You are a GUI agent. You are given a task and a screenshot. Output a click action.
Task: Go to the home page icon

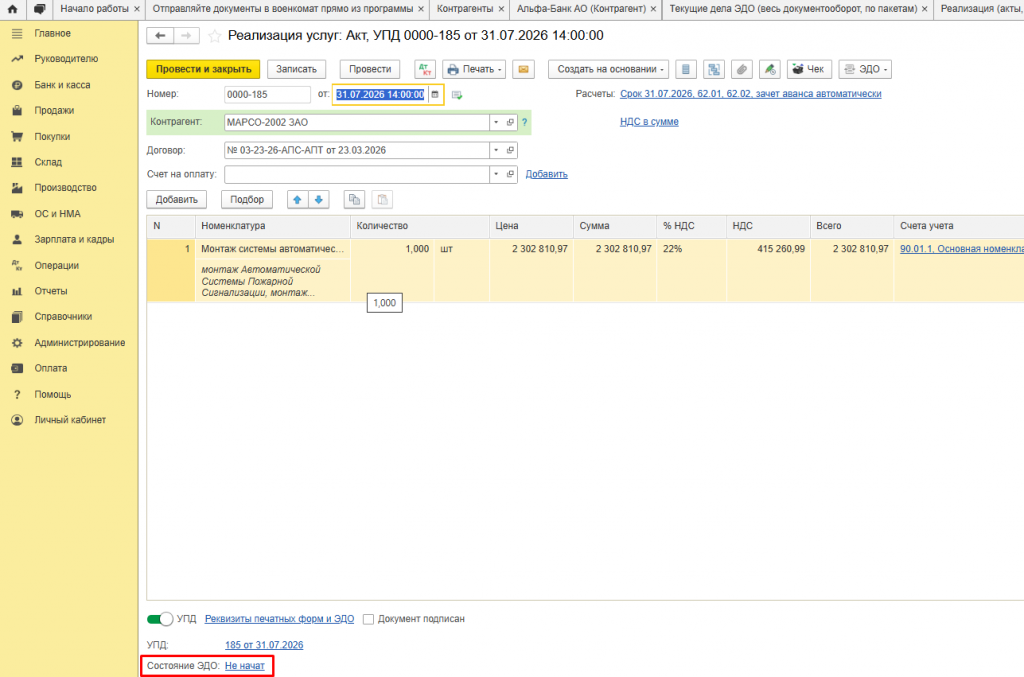[12, 9]
